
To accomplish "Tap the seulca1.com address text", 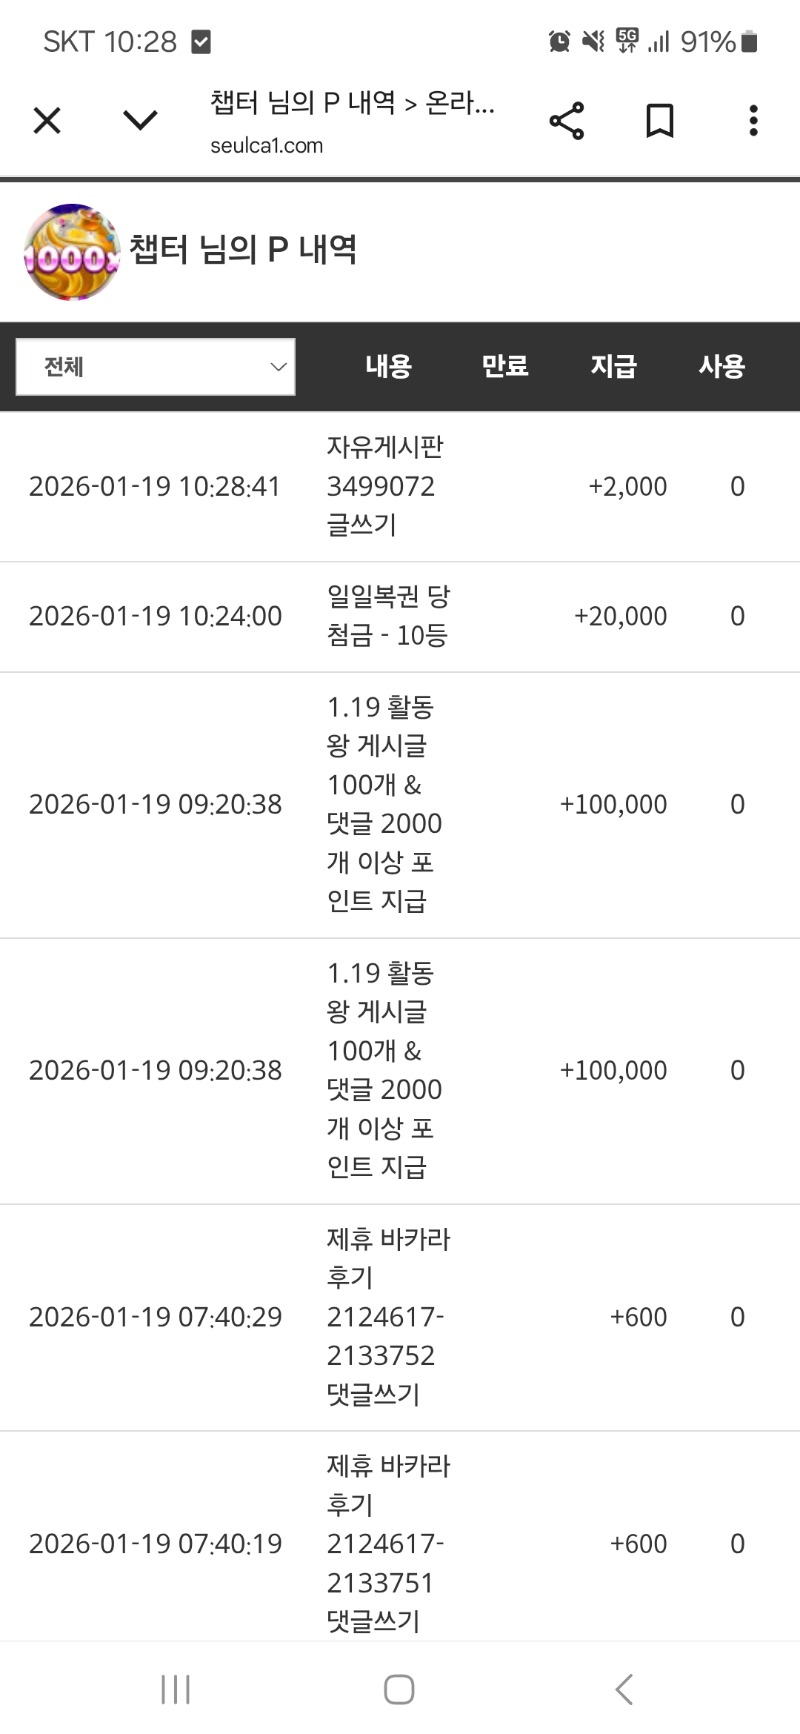I will tap(266, 146).
